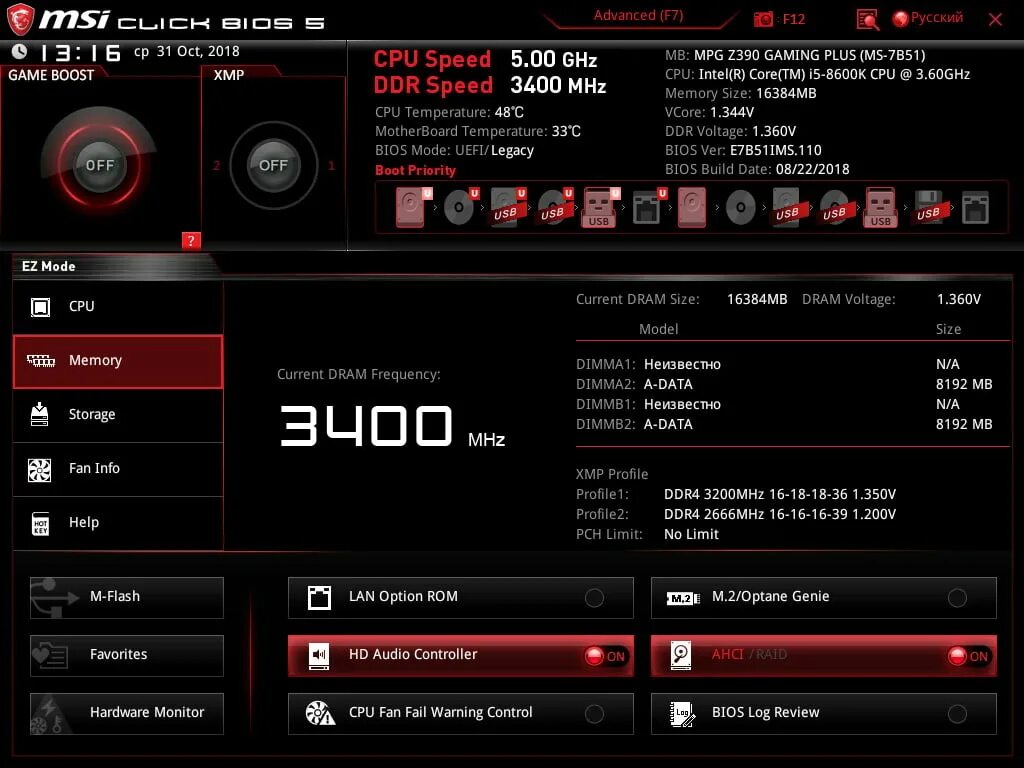Open the CPU section
Image resolution: width=1024 pixels, height=768 pixels.
point(118,307)
